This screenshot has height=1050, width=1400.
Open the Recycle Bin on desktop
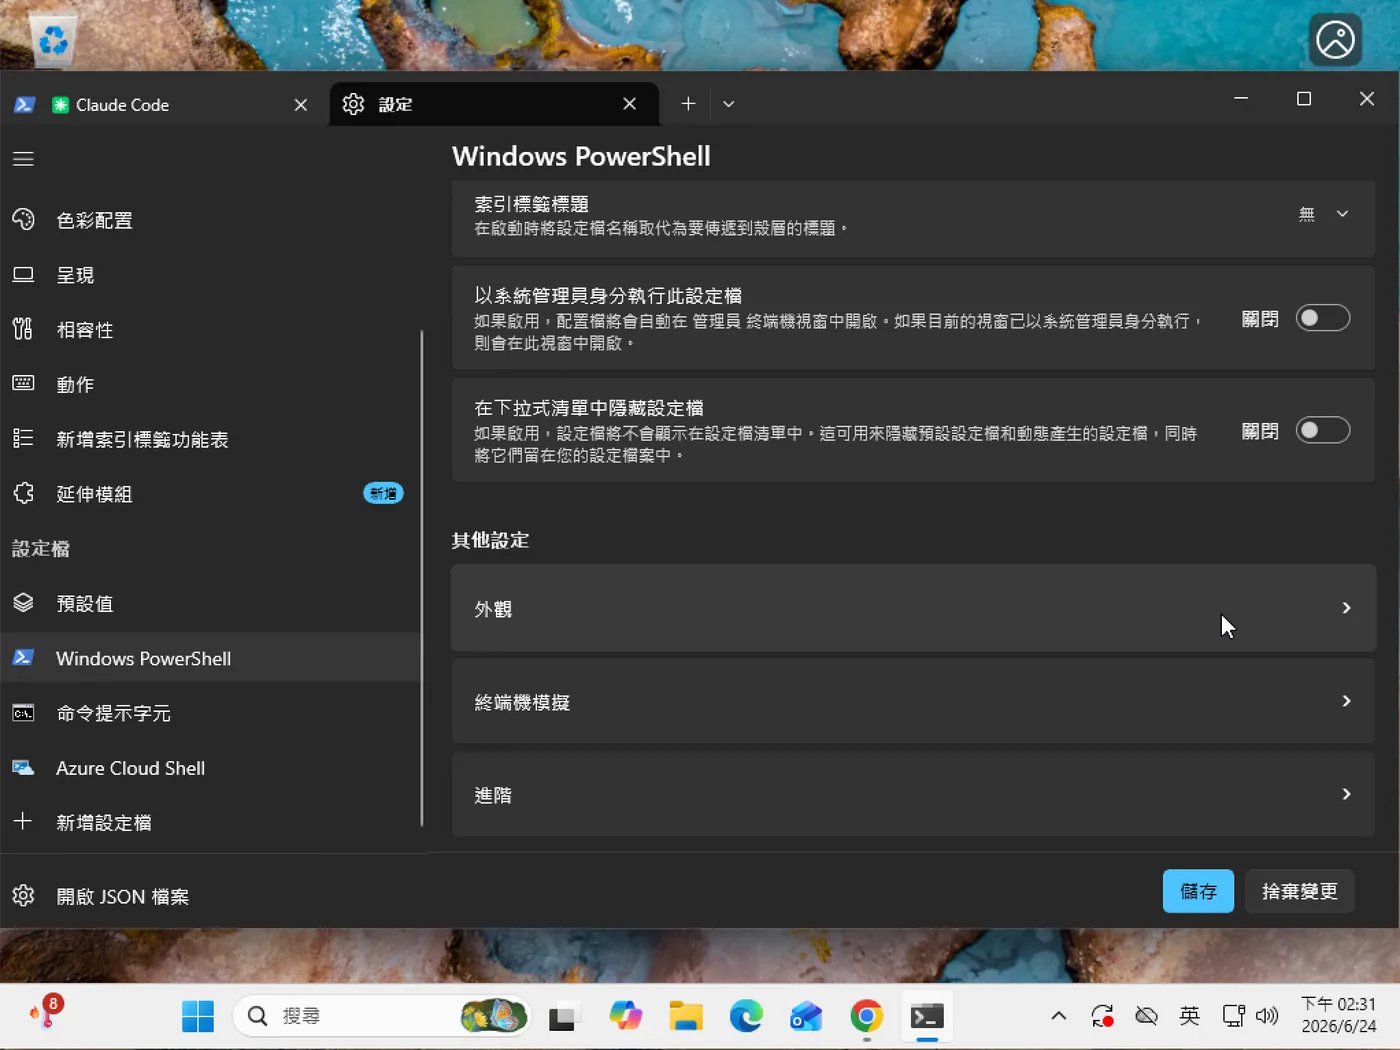click(53, 40)
